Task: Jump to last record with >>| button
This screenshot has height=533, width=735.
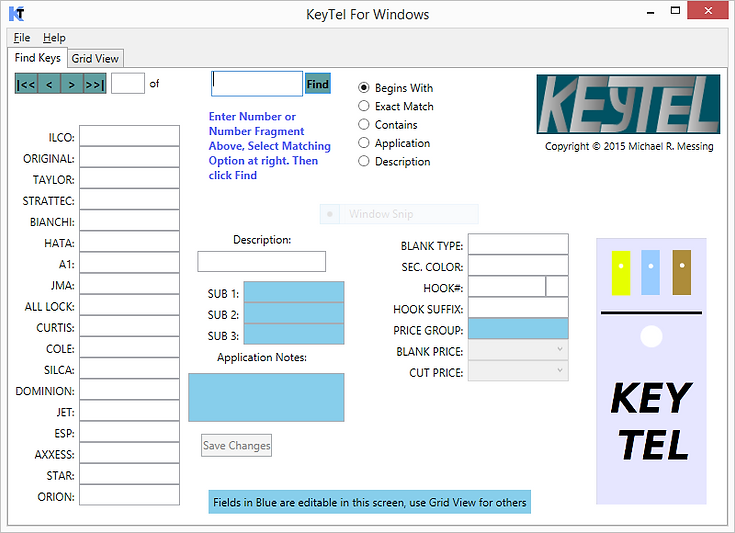Action: coord(95,84)
